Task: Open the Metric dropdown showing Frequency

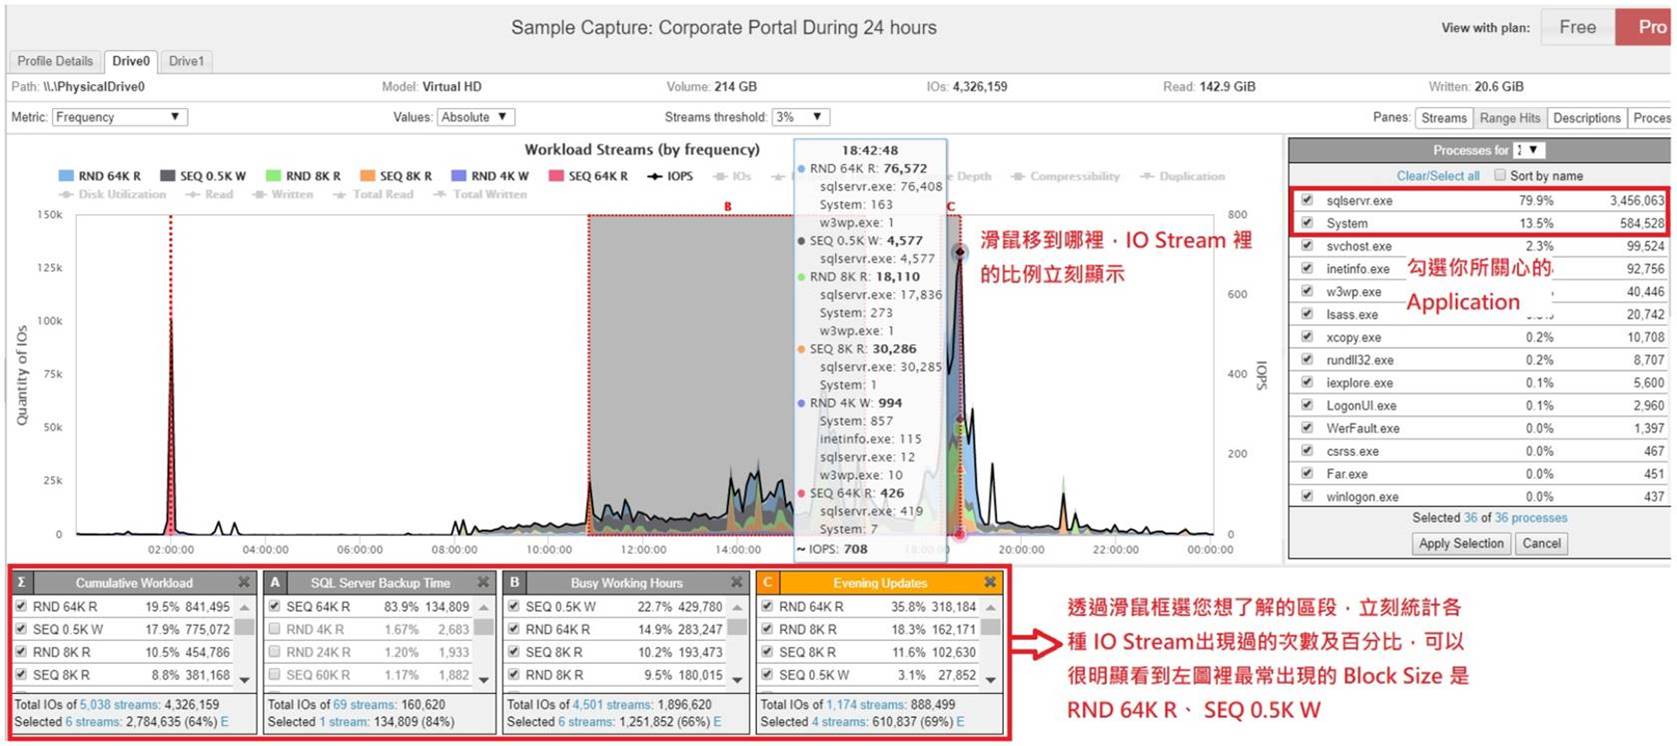Action: [119, 117]
